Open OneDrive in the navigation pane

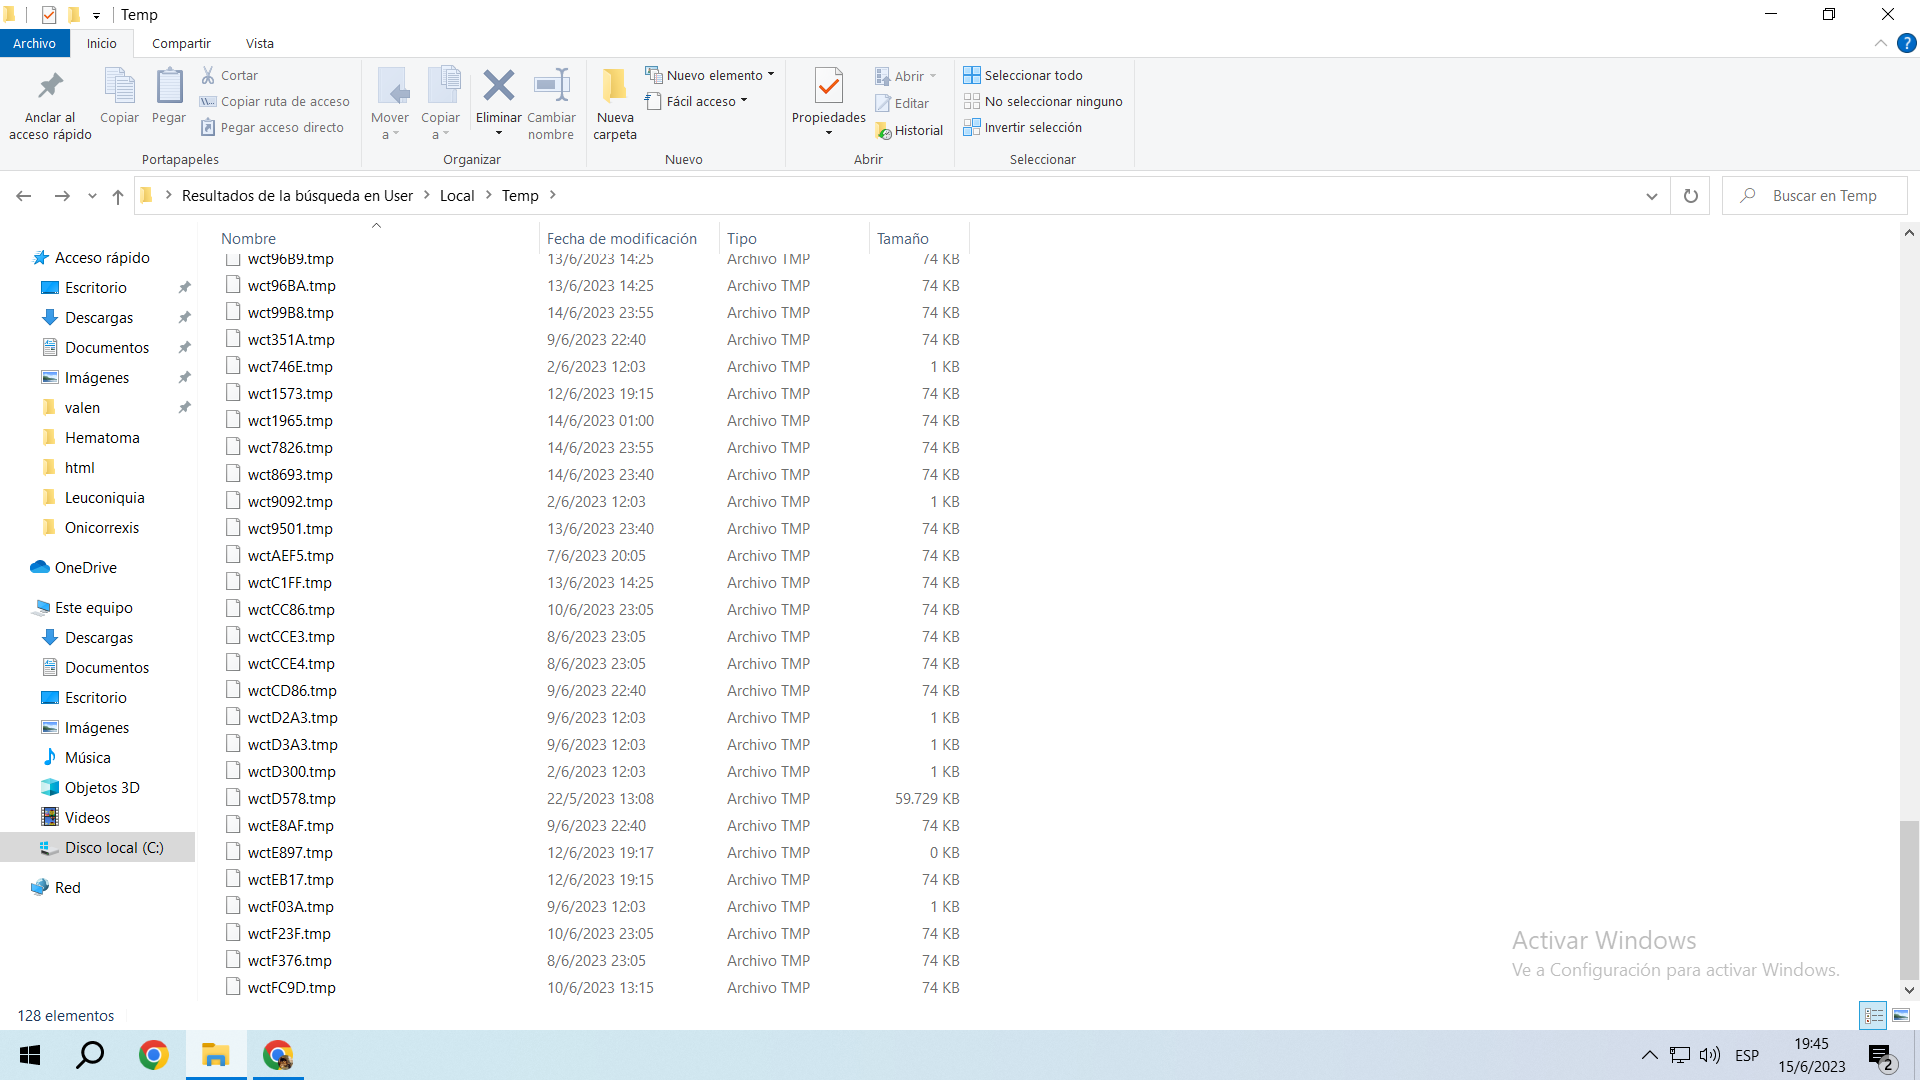click(85, 567)
